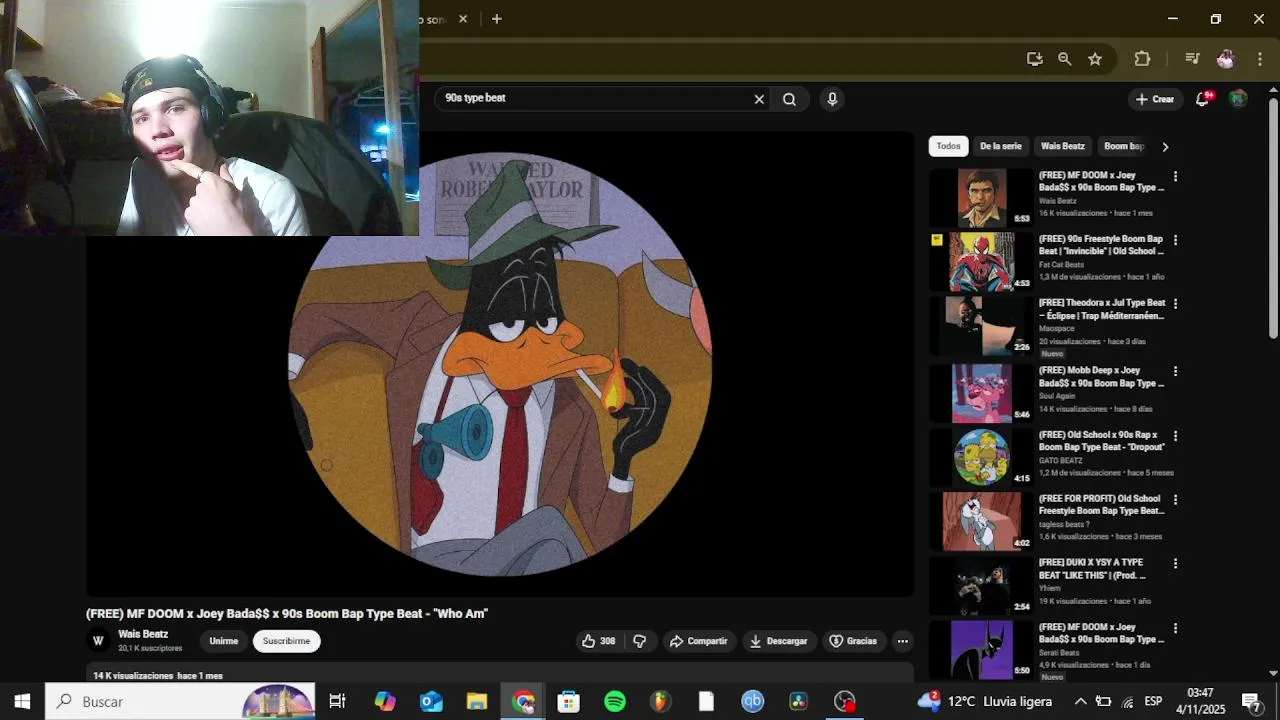Click the YouTube search magnifier button
Viewport: 1280px width, 720px height.
(x=790, y=99)
